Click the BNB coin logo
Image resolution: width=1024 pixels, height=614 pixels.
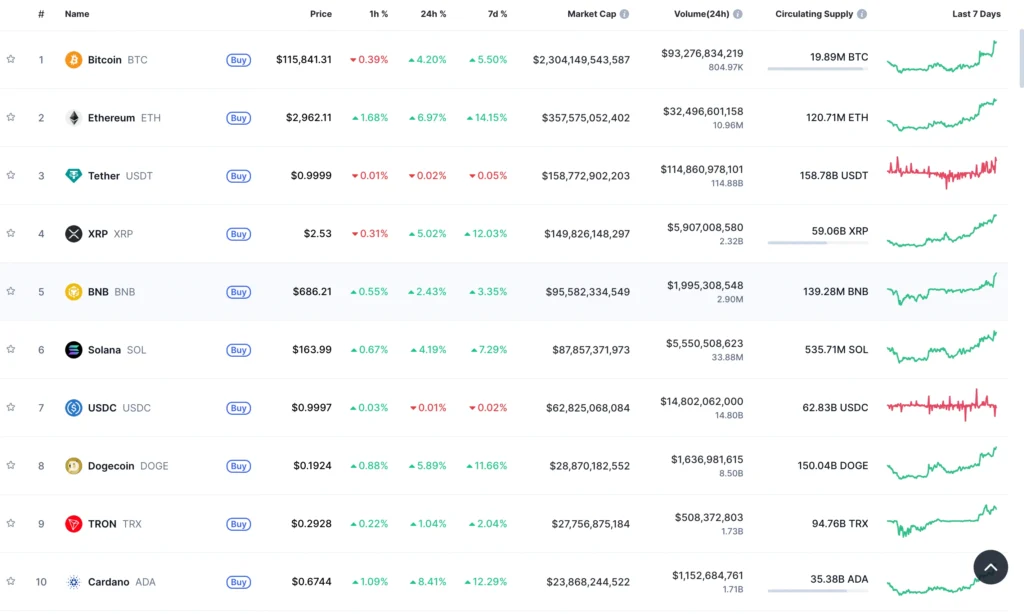pyautogui.click(x=73, y=292)
